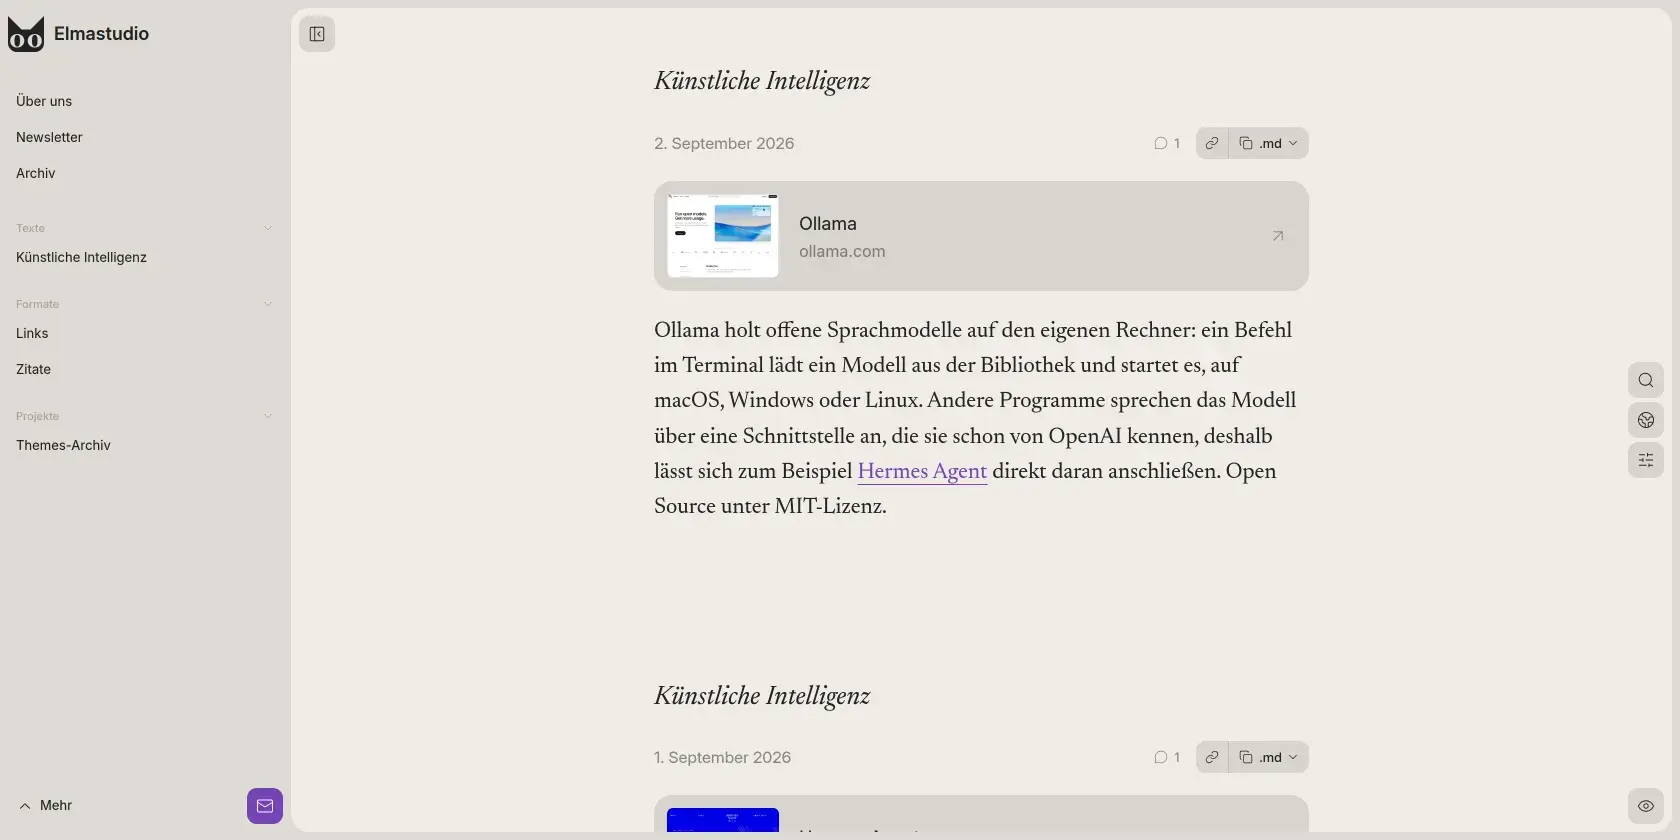The height and width of the screenshot is (840, 1680).
Task: Open .md dropdown on 1. September post
Action: 1269,757
